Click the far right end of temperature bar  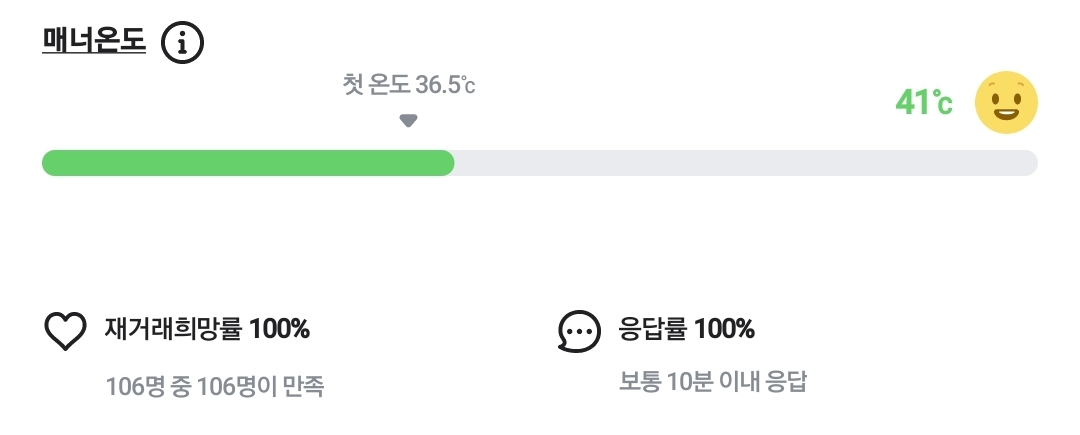click(x=1030, y=163)
